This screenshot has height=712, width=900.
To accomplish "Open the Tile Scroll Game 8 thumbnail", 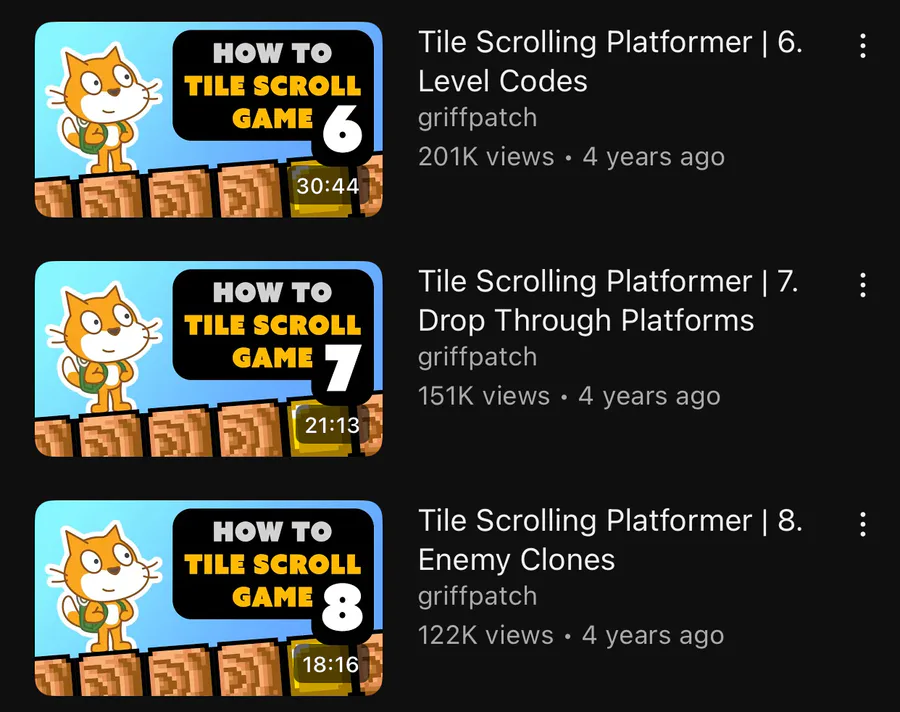I will point(208,598).
